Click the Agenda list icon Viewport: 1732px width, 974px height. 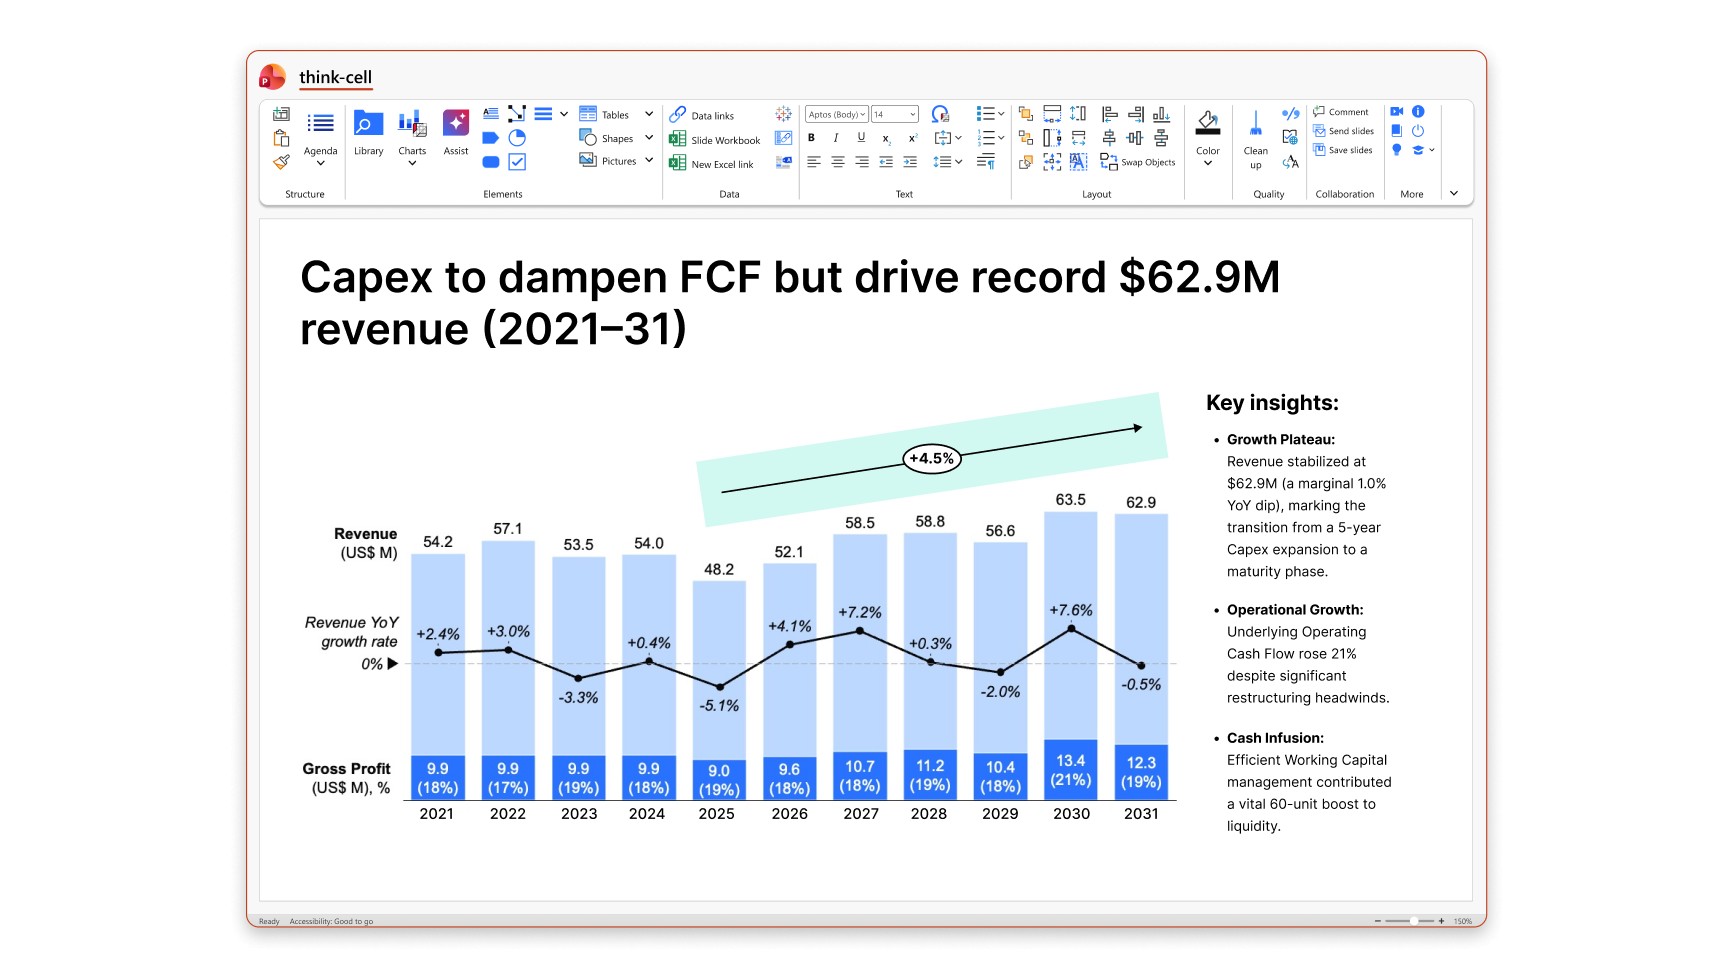click(x=320, y=123)
